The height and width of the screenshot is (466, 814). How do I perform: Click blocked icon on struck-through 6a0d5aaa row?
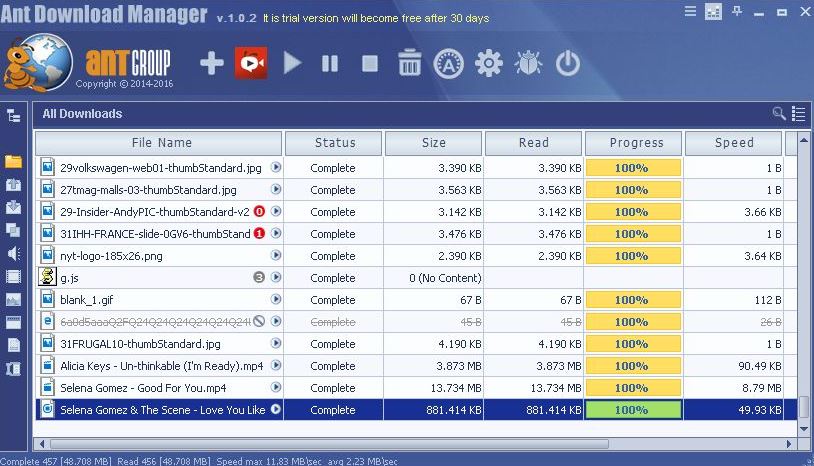point(259,321)
